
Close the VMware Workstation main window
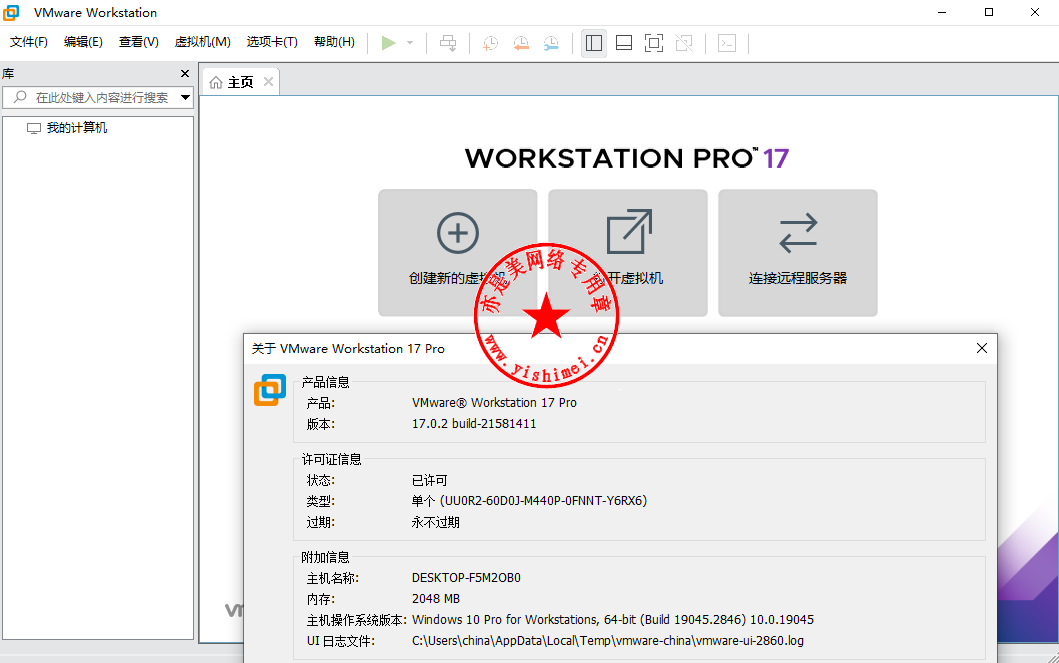tap(1035, 12)
